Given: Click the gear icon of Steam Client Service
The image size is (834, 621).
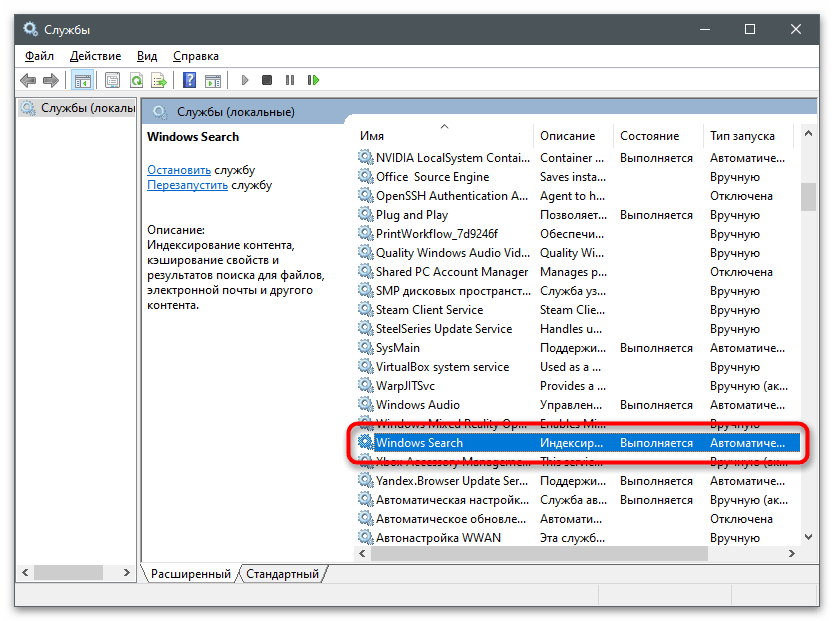Looking at the screenshot, I should (x=365, y=309).
